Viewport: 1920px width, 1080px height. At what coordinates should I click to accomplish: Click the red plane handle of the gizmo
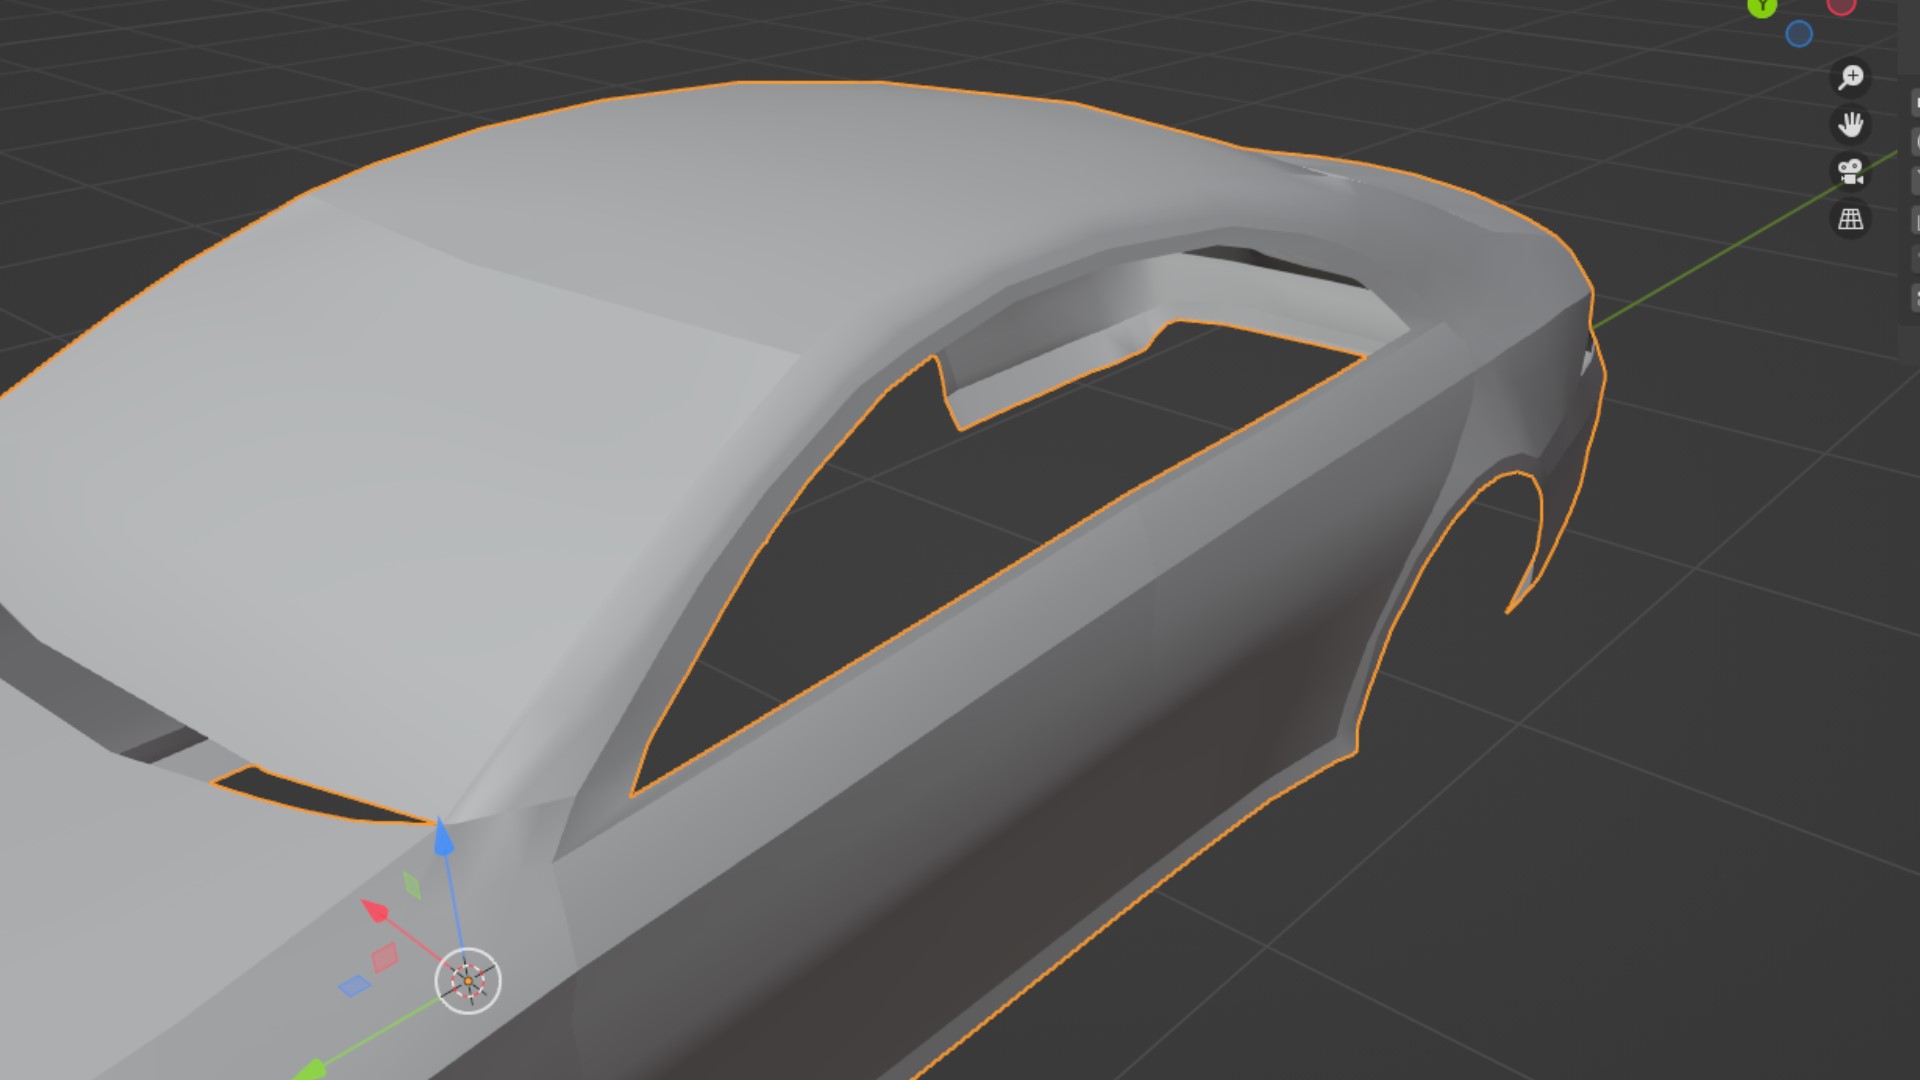point(385,957)
